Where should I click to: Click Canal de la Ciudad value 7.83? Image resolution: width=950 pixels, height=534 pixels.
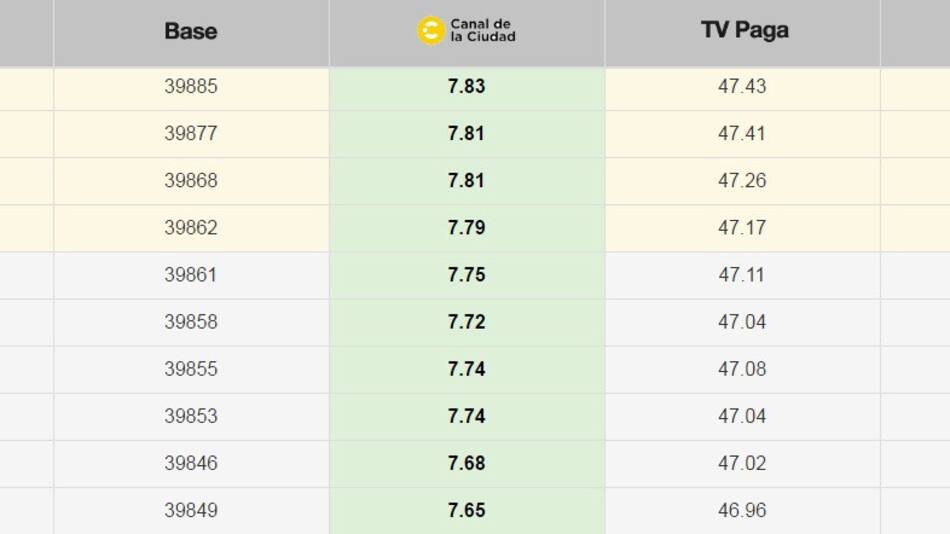pos(467,86)
